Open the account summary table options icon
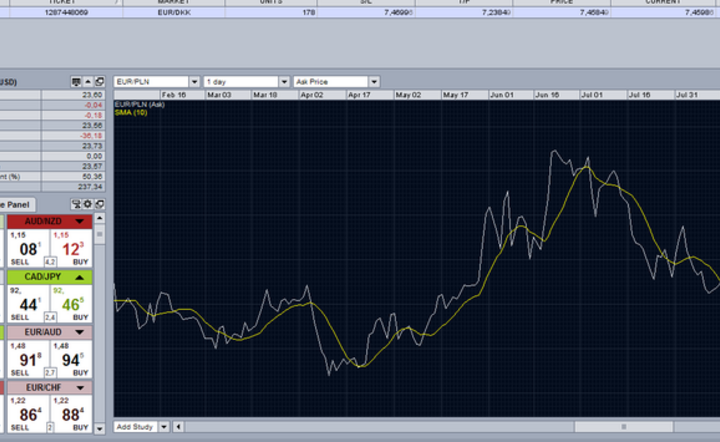 (x=76, y=82)
